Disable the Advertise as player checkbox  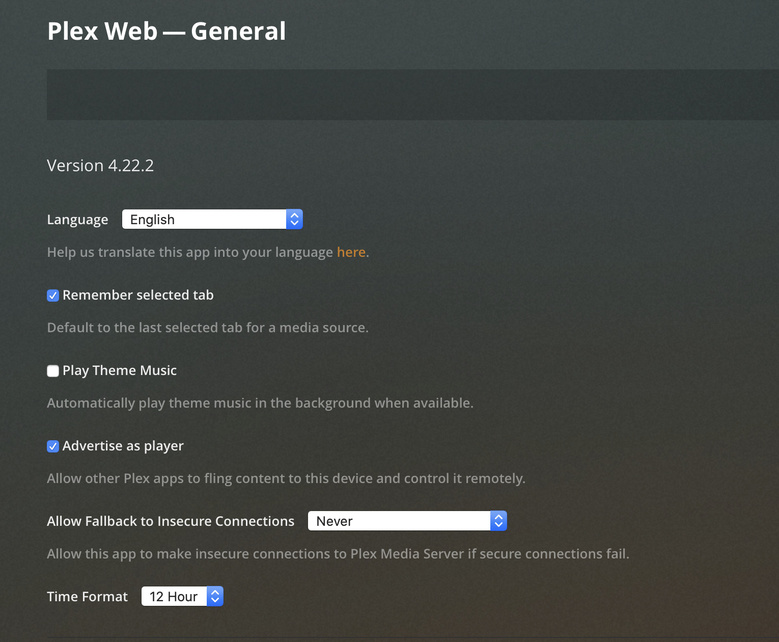tap(53, 447)
